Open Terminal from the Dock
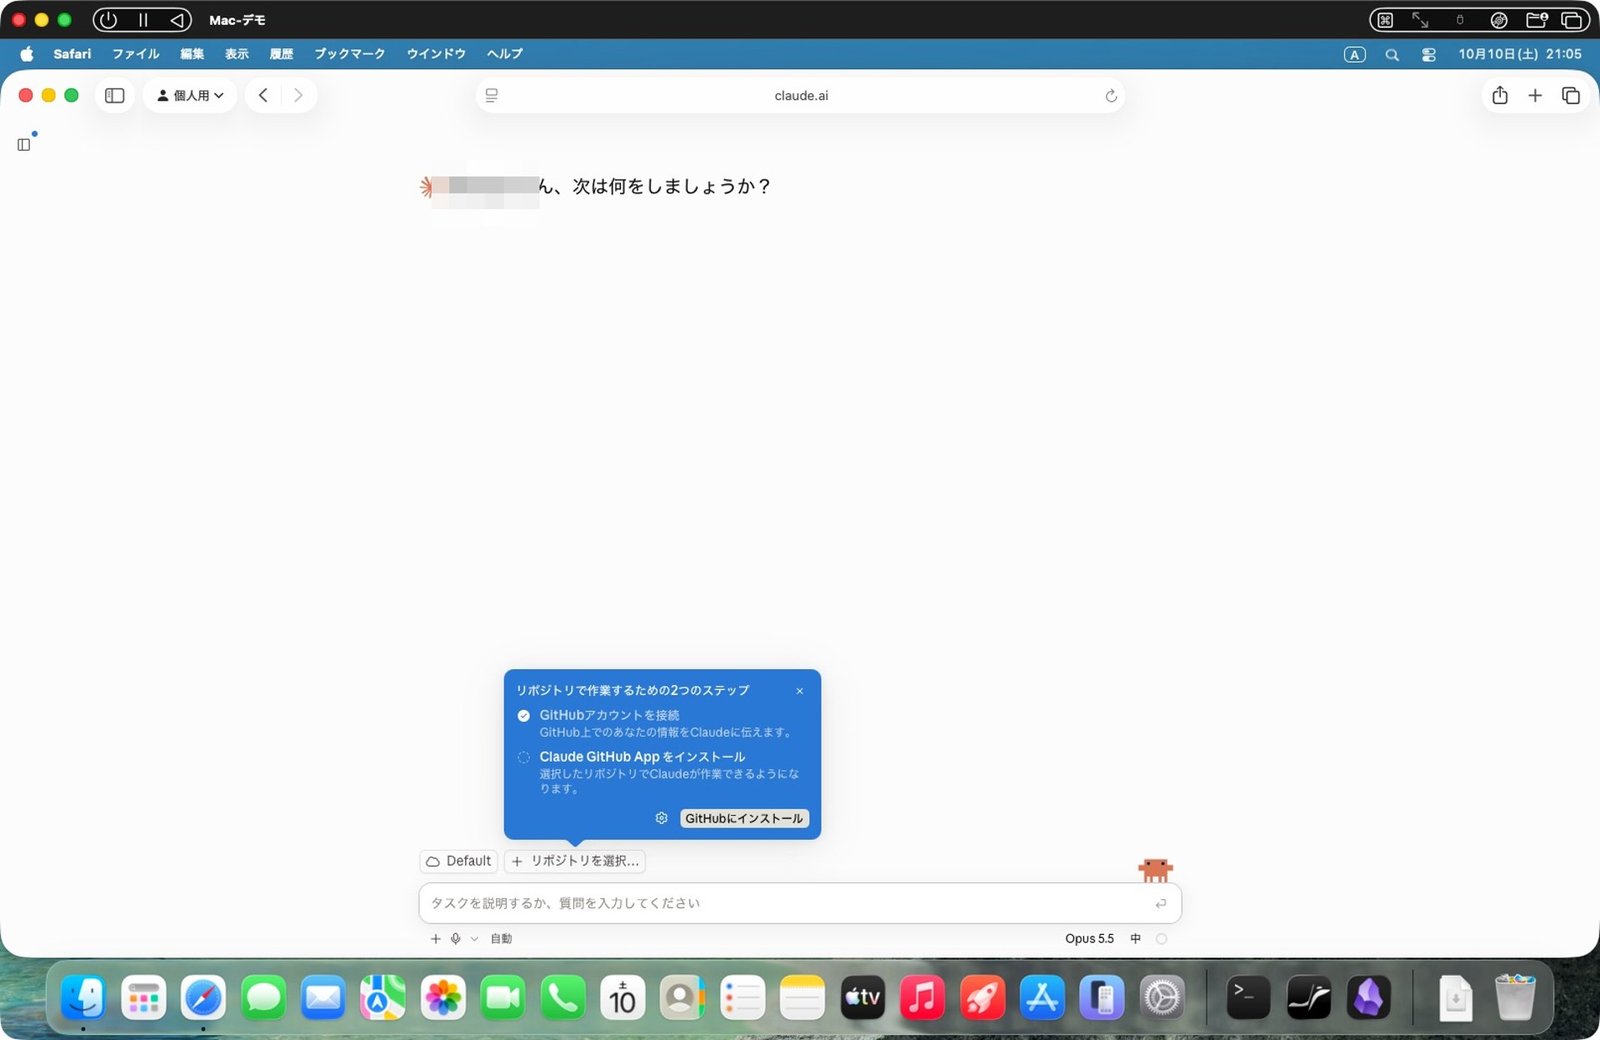This screenshot has height=1040, width=1600. pos(1248,998)
